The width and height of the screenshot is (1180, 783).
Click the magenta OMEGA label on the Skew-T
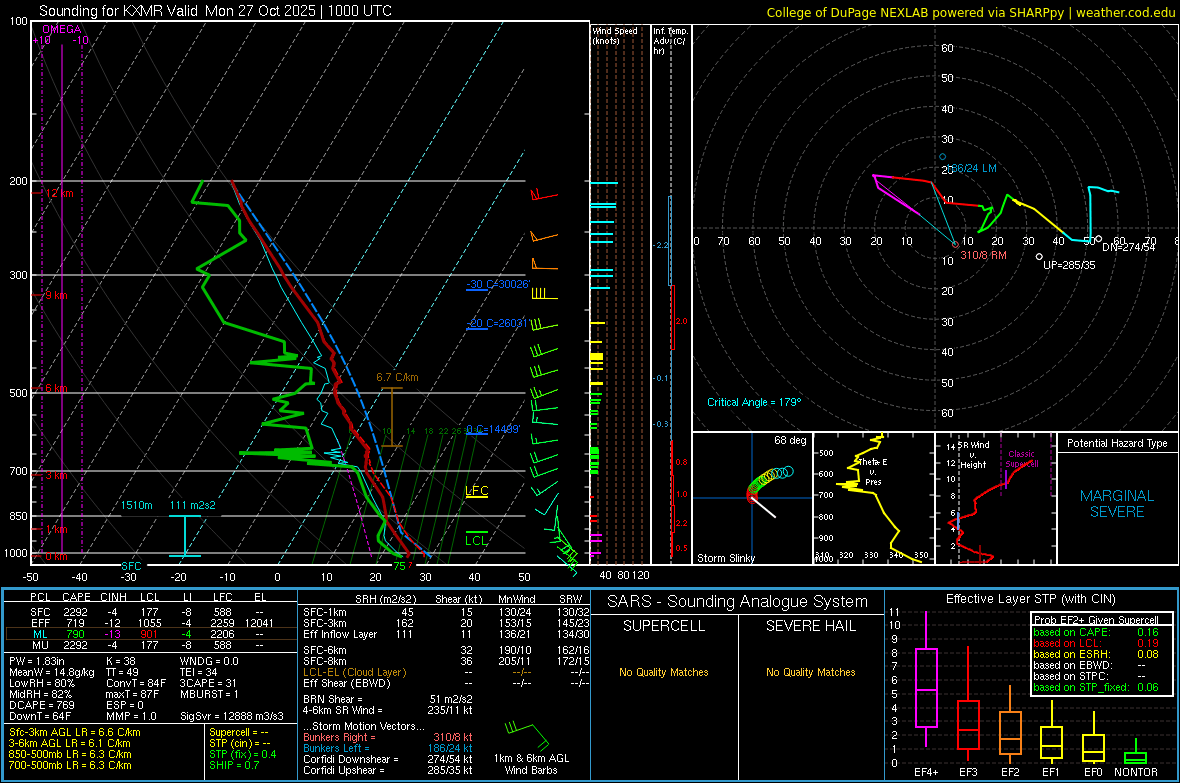(62, 29)
